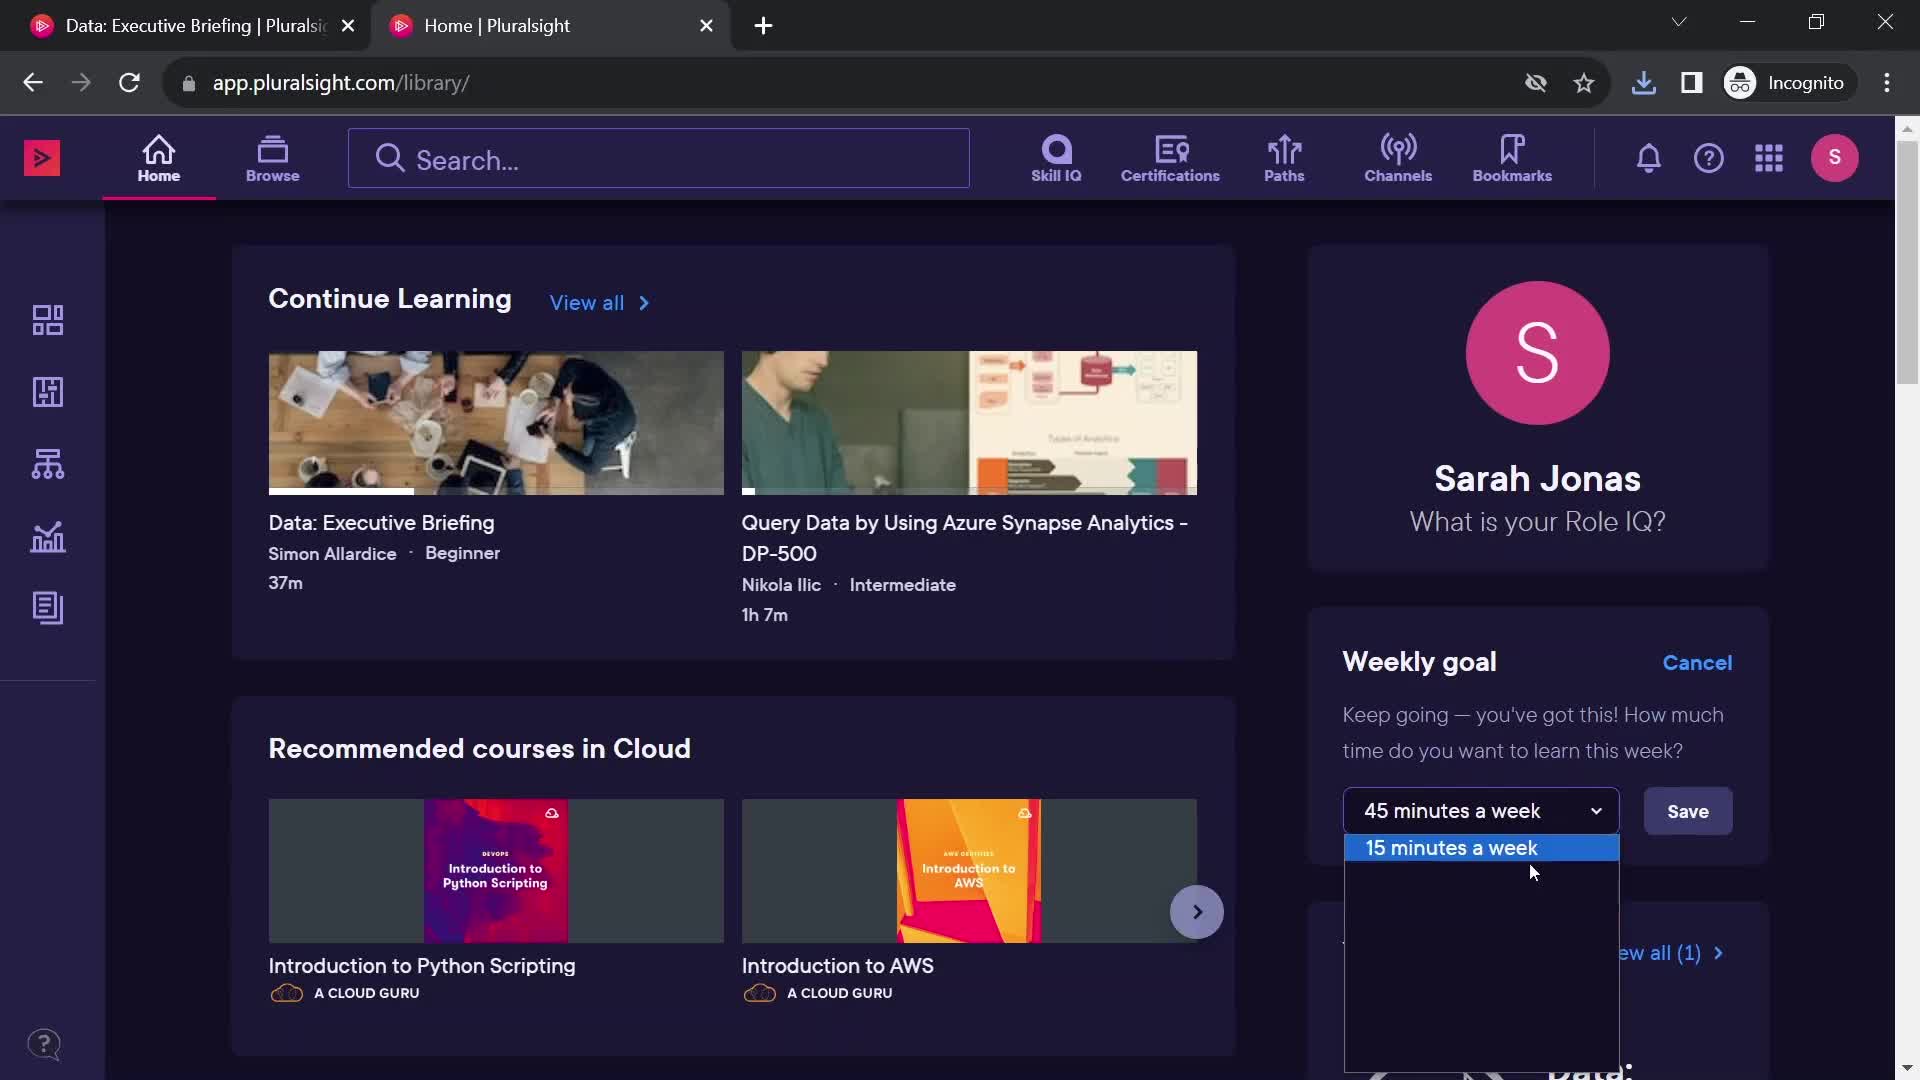Open the tab search chevron
1920x1080 pixels.
pyautogui.click(x=1679, y=22)
